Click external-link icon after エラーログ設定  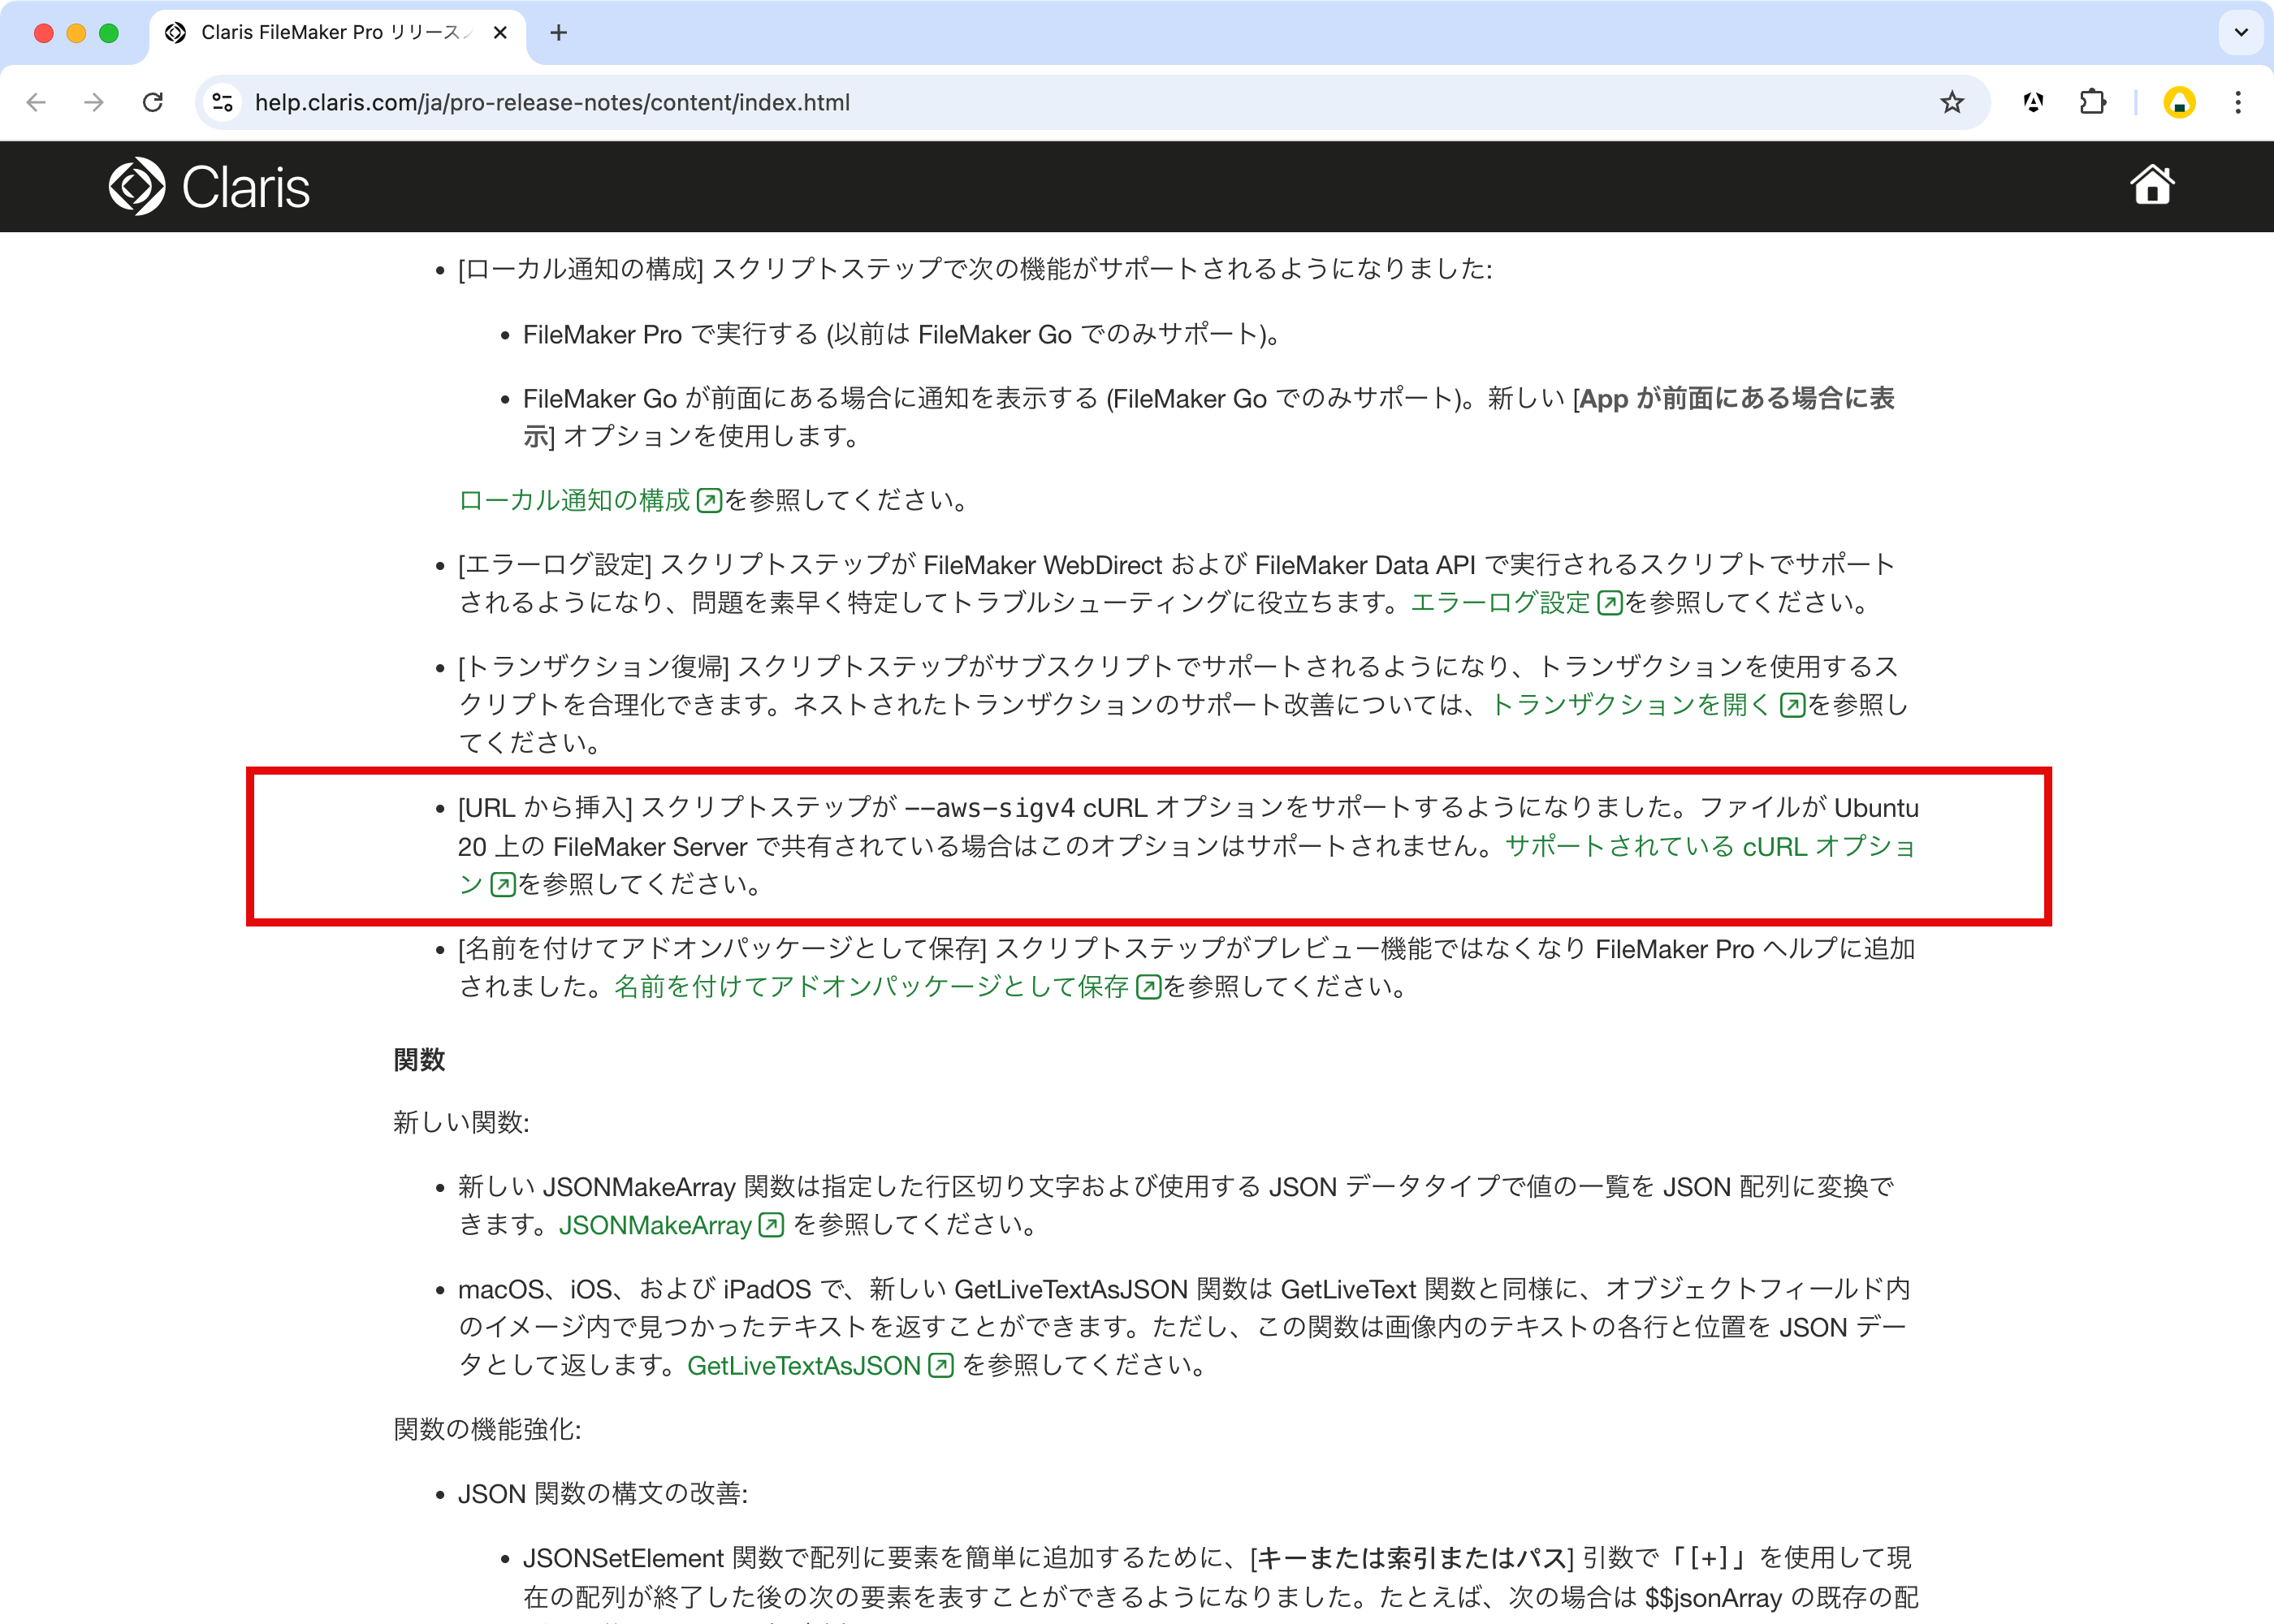click(1610, 603)
